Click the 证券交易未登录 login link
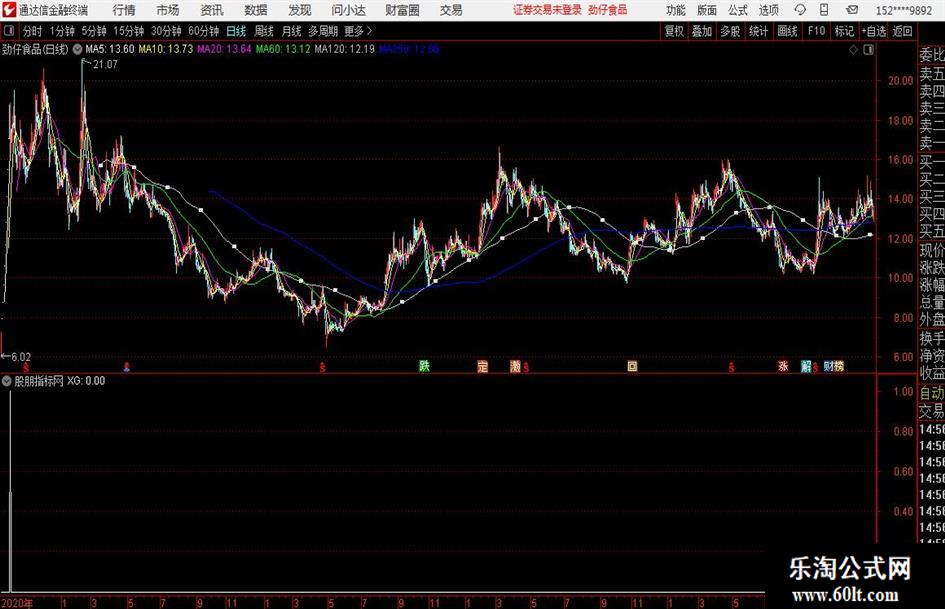Screen dimensions: 945x609 [x=547, y=10]
